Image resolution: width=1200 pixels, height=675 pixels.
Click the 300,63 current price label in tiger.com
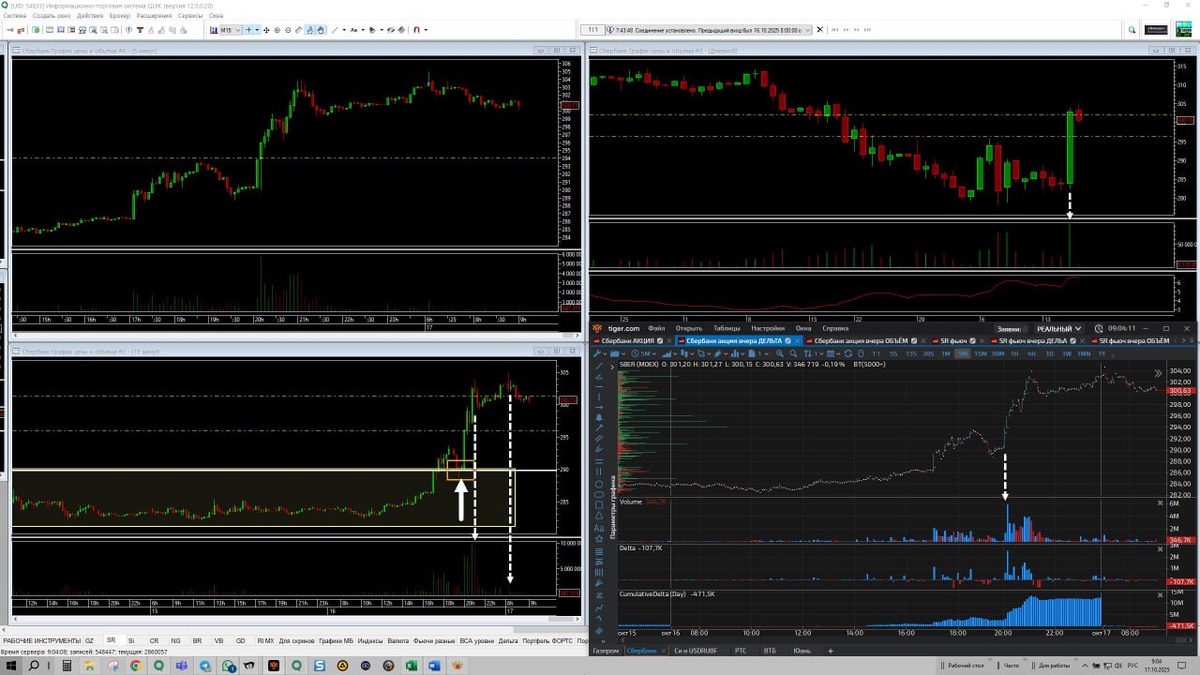tap(1180, 391)
